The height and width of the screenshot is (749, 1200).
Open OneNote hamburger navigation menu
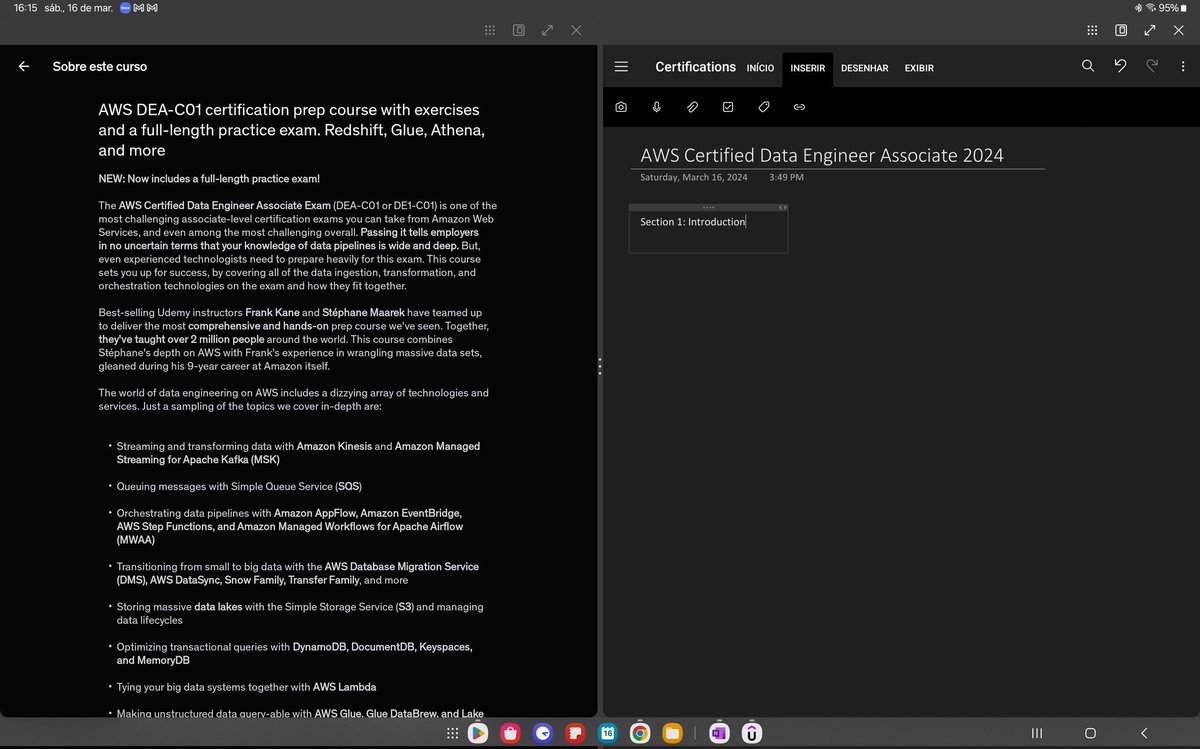point(621,67)
